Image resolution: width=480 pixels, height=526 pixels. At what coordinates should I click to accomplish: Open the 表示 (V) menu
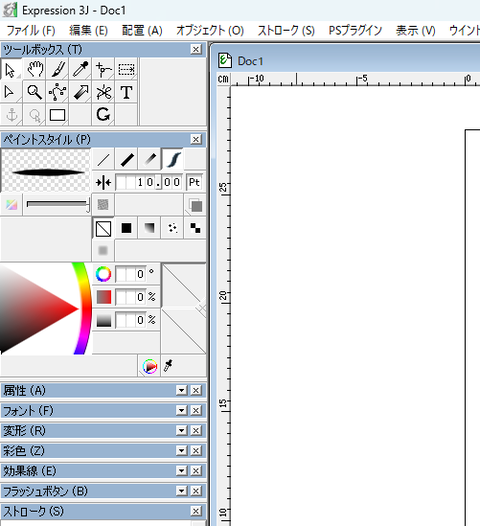[x=416, y=31]
